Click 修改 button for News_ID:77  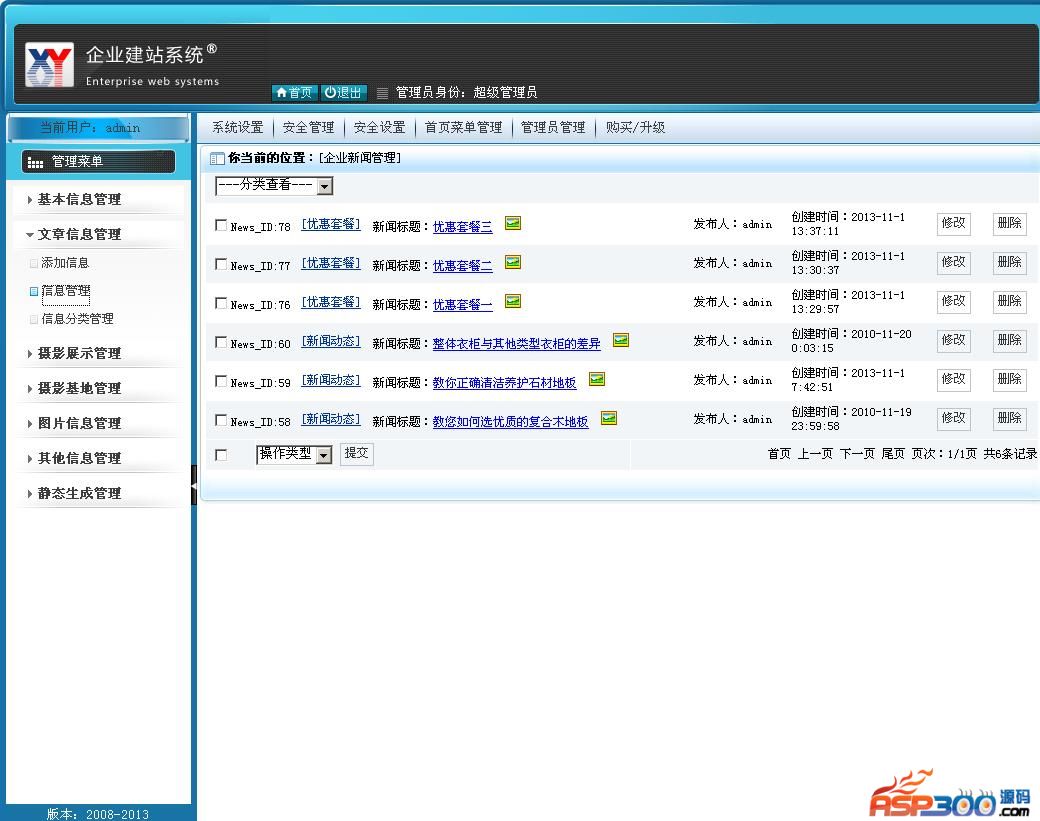pos(953,262)
